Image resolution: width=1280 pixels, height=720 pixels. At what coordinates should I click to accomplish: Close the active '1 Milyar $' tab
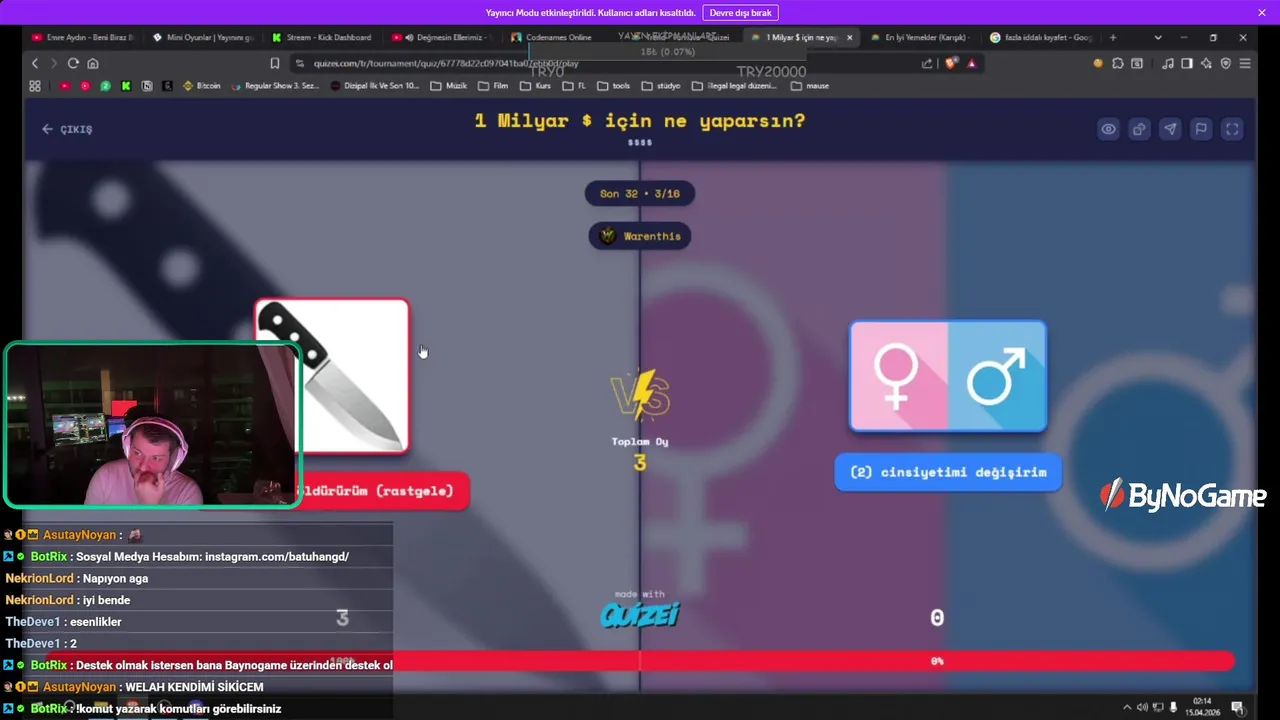click(x=850, y=38)
